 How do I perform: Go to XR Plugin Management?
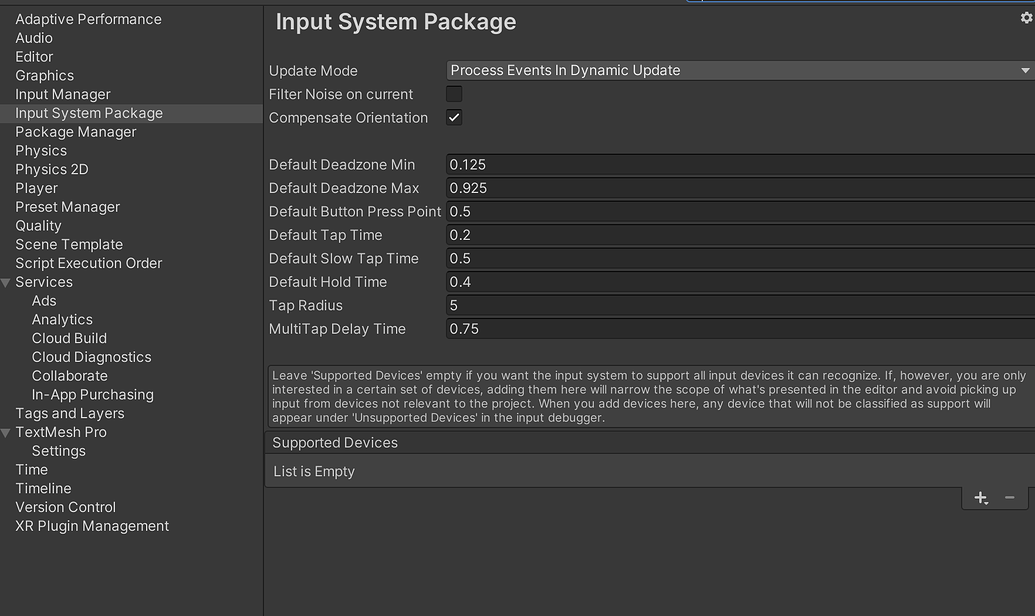[92, 526]
